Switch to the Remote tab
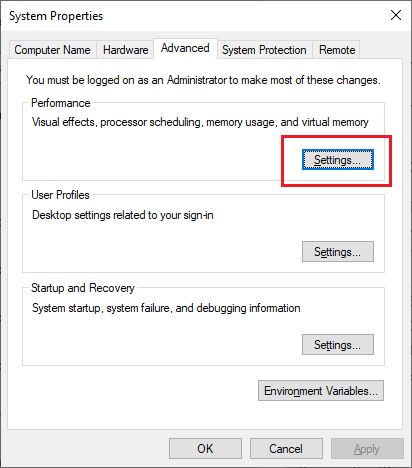Viewport: 412px width, 468px height. (x=337, y=50)
